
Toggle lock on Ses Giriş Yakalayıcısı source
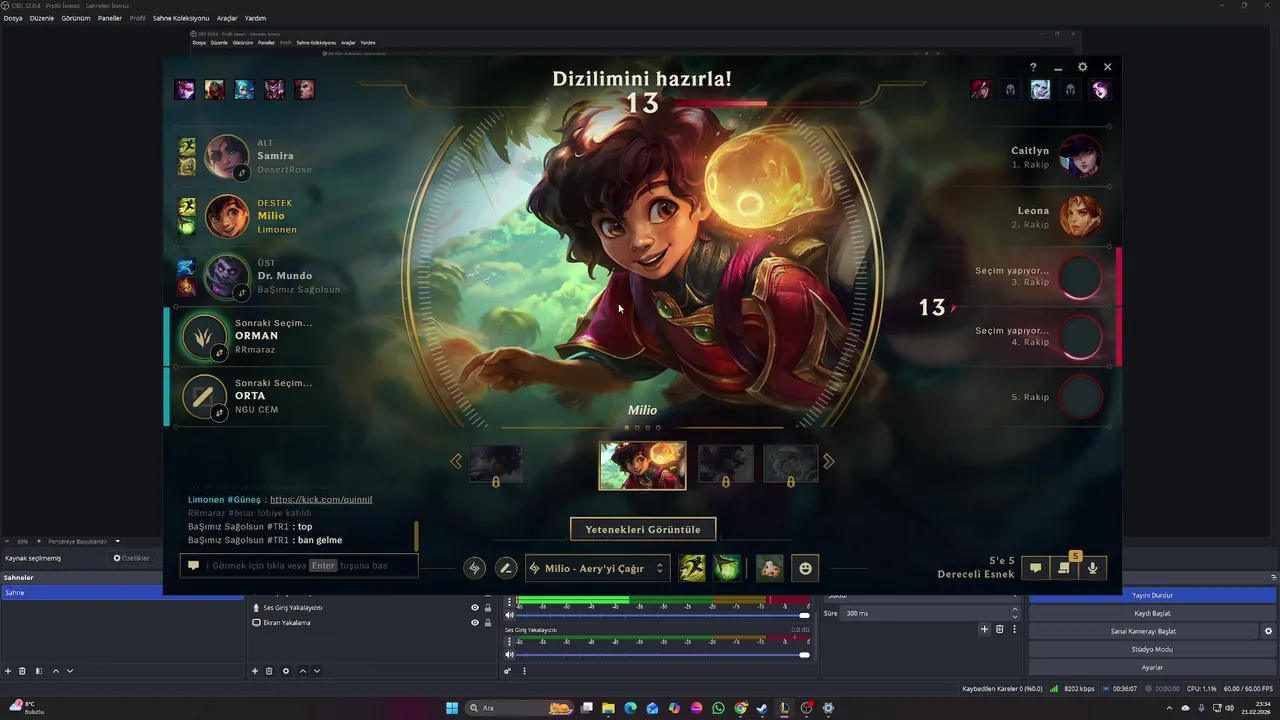click(488, 607)
